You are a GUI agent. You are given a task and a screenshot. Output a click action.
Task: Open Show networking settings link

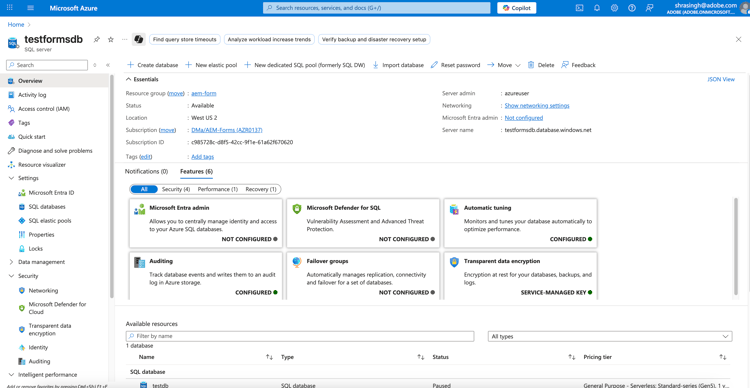click(x=537, y=105)
